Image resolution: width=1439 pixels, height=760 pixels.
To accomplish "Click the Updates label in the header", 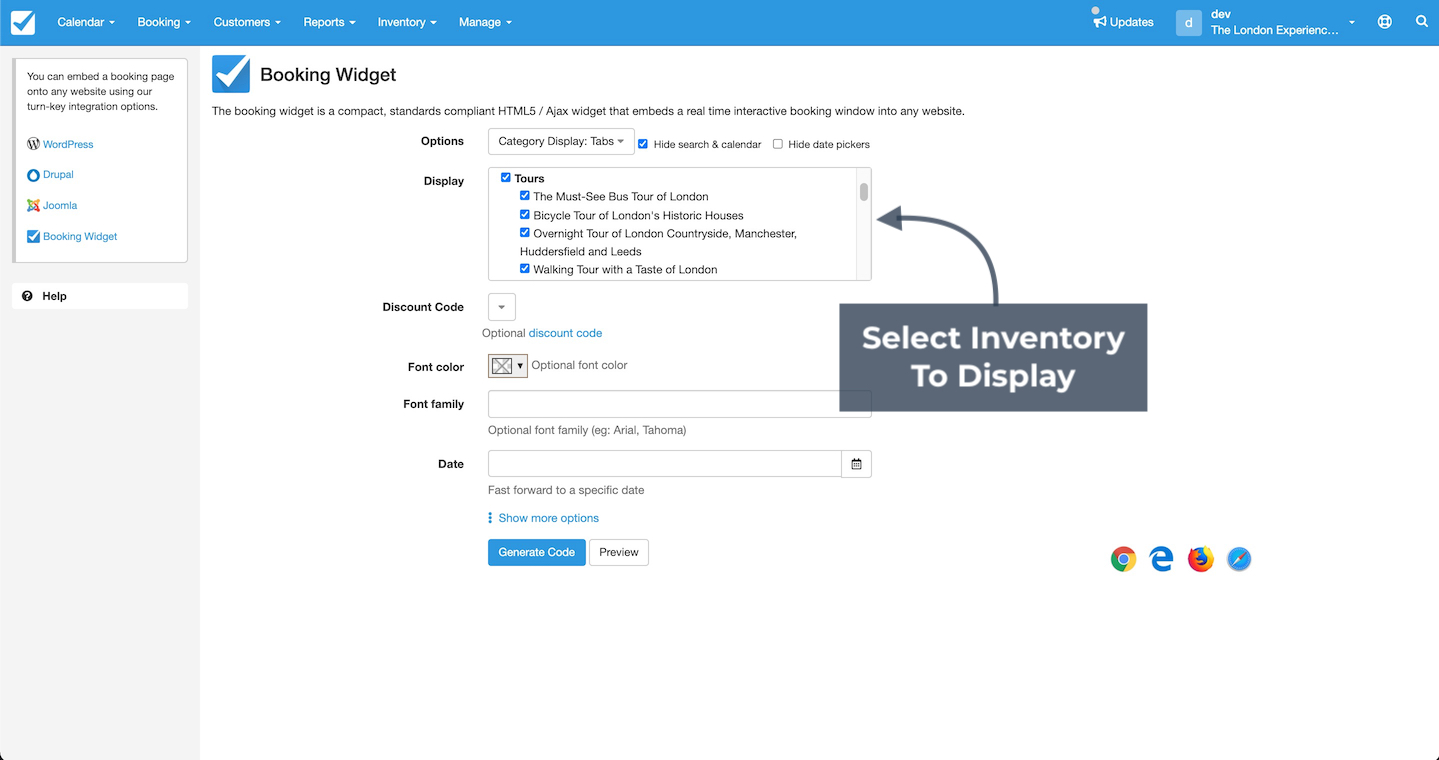I will click(x=1132, y=22).
